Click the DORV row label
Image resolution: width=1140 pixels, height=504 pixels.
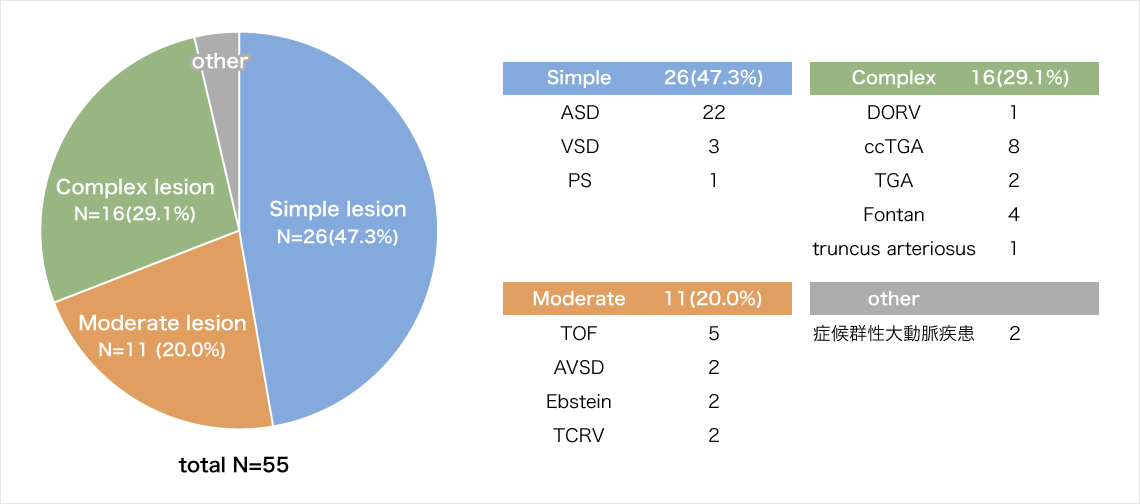[x=893, y=113]
